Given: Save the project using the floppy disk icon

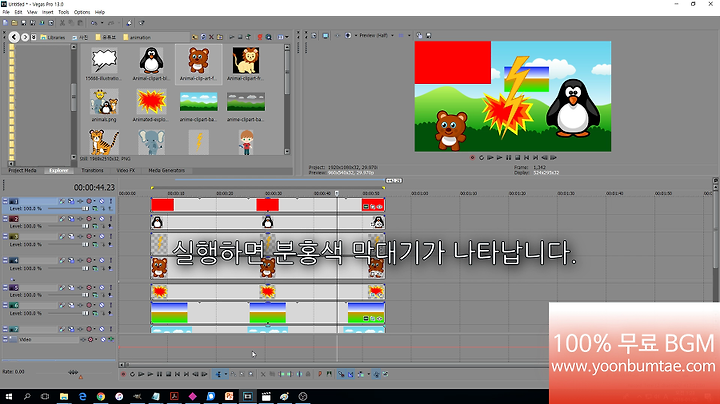Looking at the screenshot, I should click(x=23, y=22).
